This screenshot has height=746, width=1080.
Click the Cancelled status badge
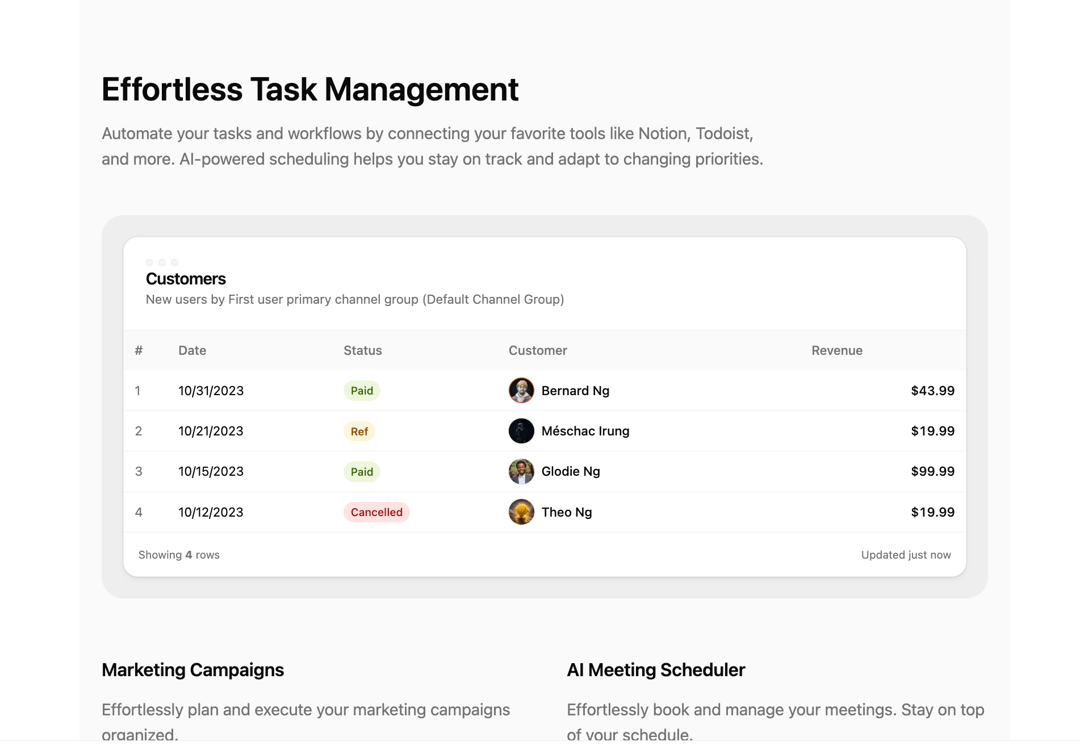point(376,512)
